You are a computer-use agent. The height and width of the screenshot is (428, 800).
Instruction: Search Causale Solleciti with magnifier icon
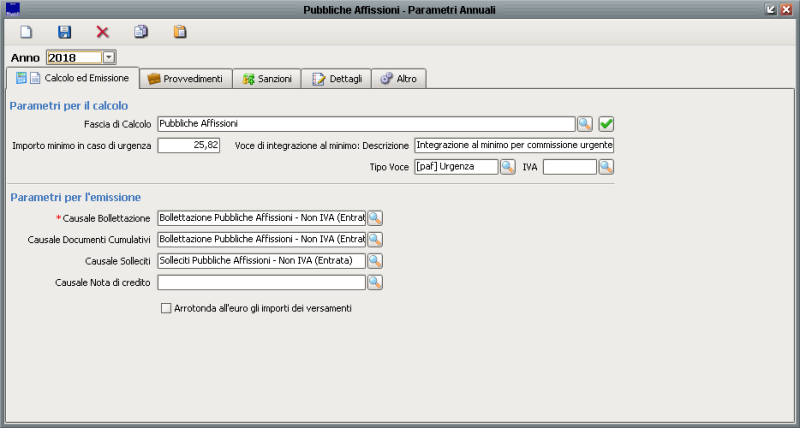(x=375, y=261)
